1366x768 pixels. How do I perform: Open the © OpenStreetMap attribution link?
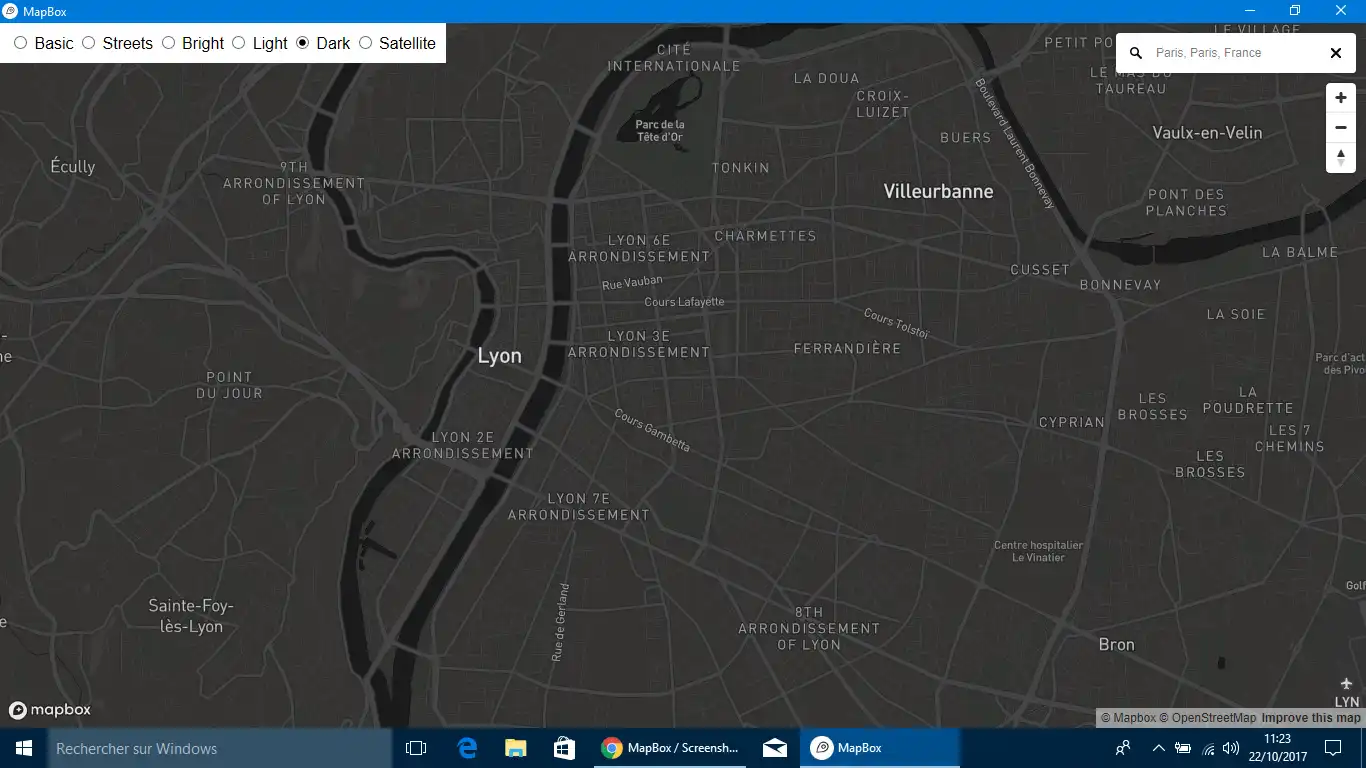(x=1207, y=718)
